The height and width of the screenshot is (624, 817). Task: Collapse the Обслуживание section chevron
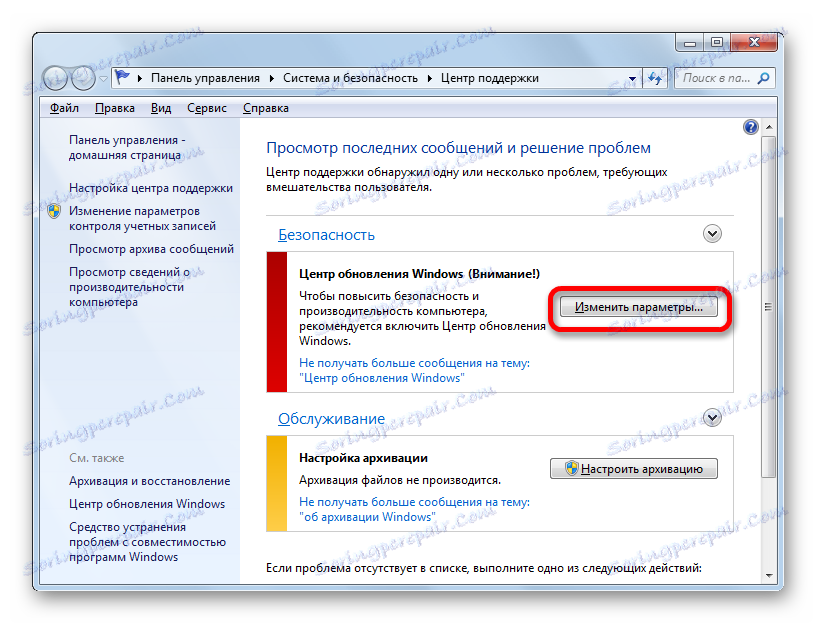click(x=712, y=417)
